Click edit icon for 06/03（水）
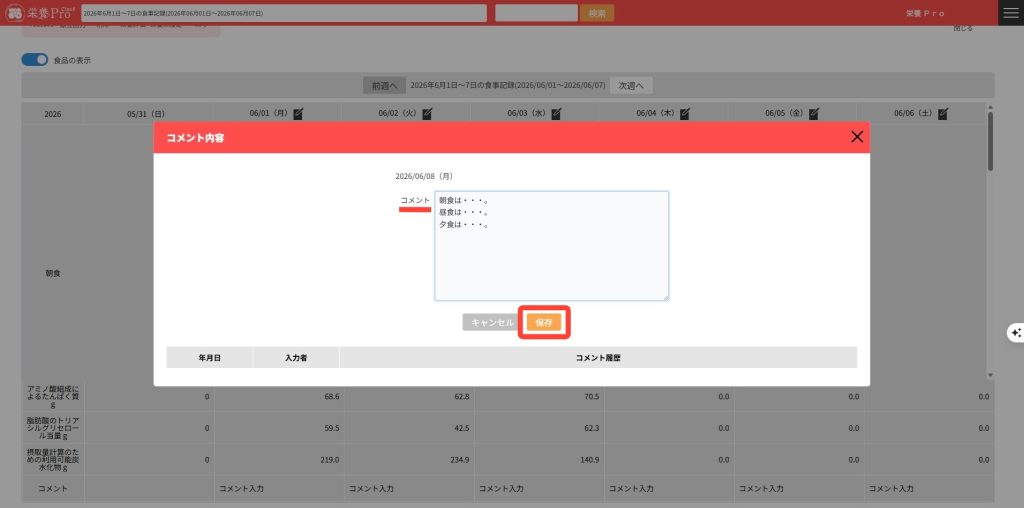This screenshot has width=1024, height=508. [x=556, y=114]
